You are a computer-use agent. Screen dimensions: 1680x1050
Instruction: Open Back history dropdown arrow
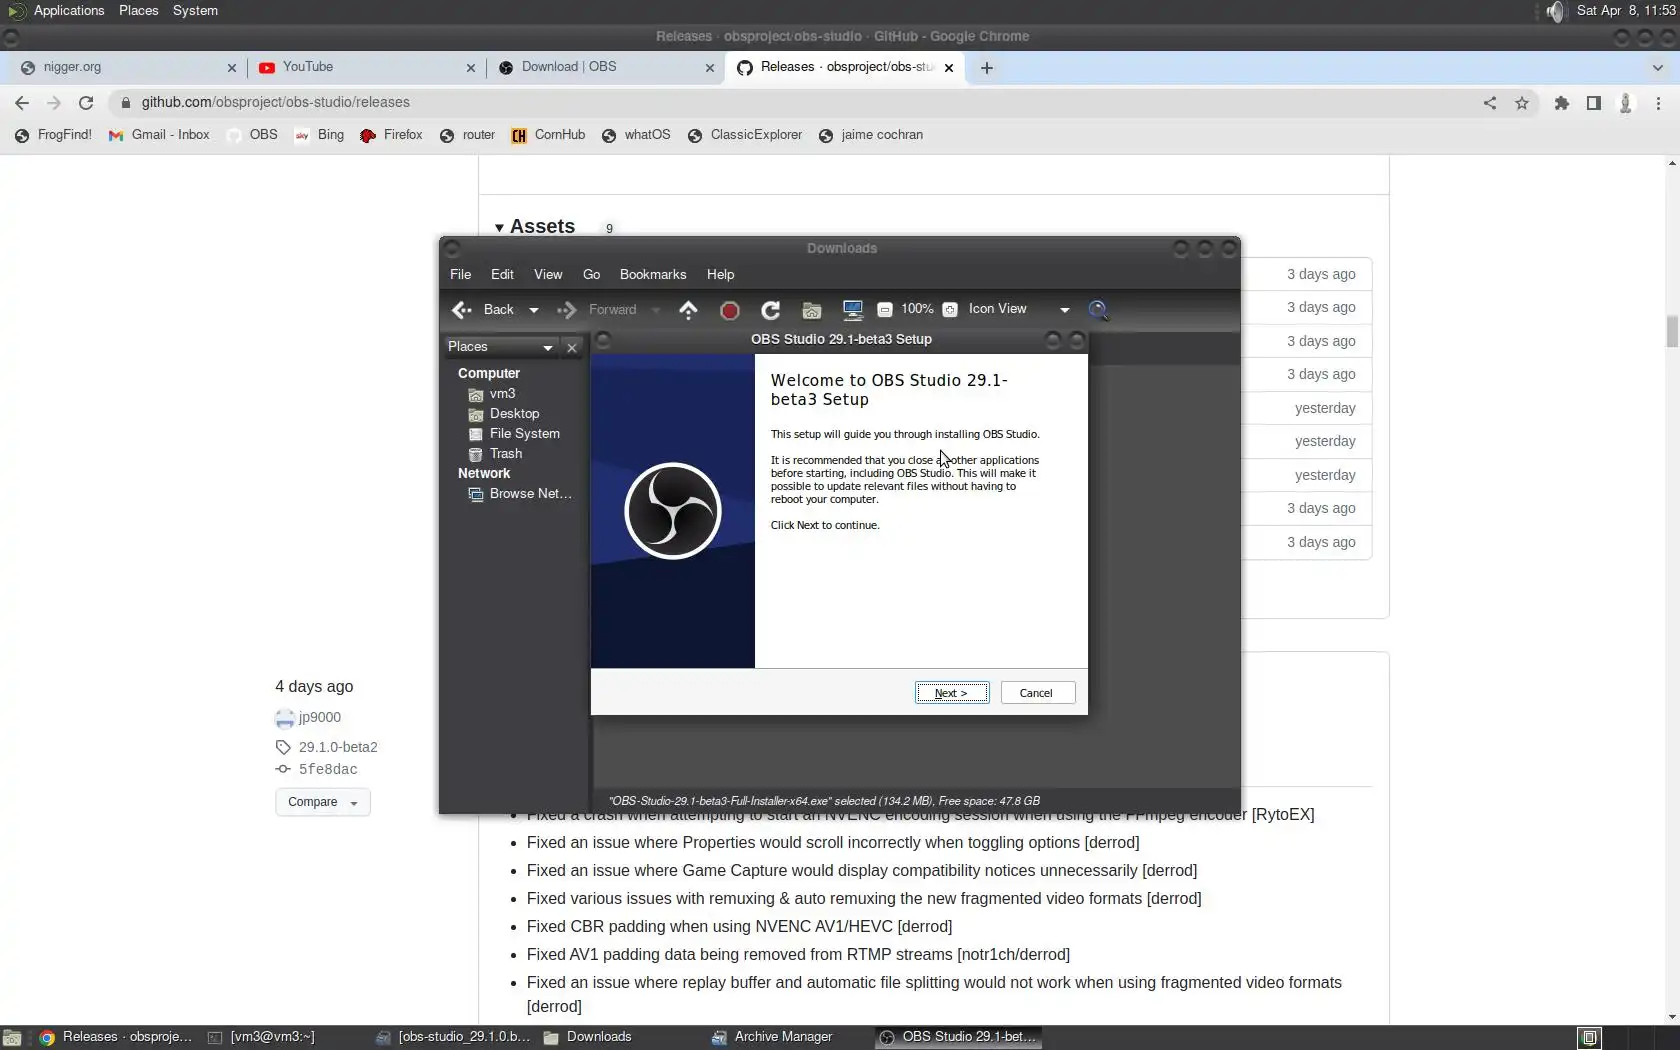tap(534, 310)
